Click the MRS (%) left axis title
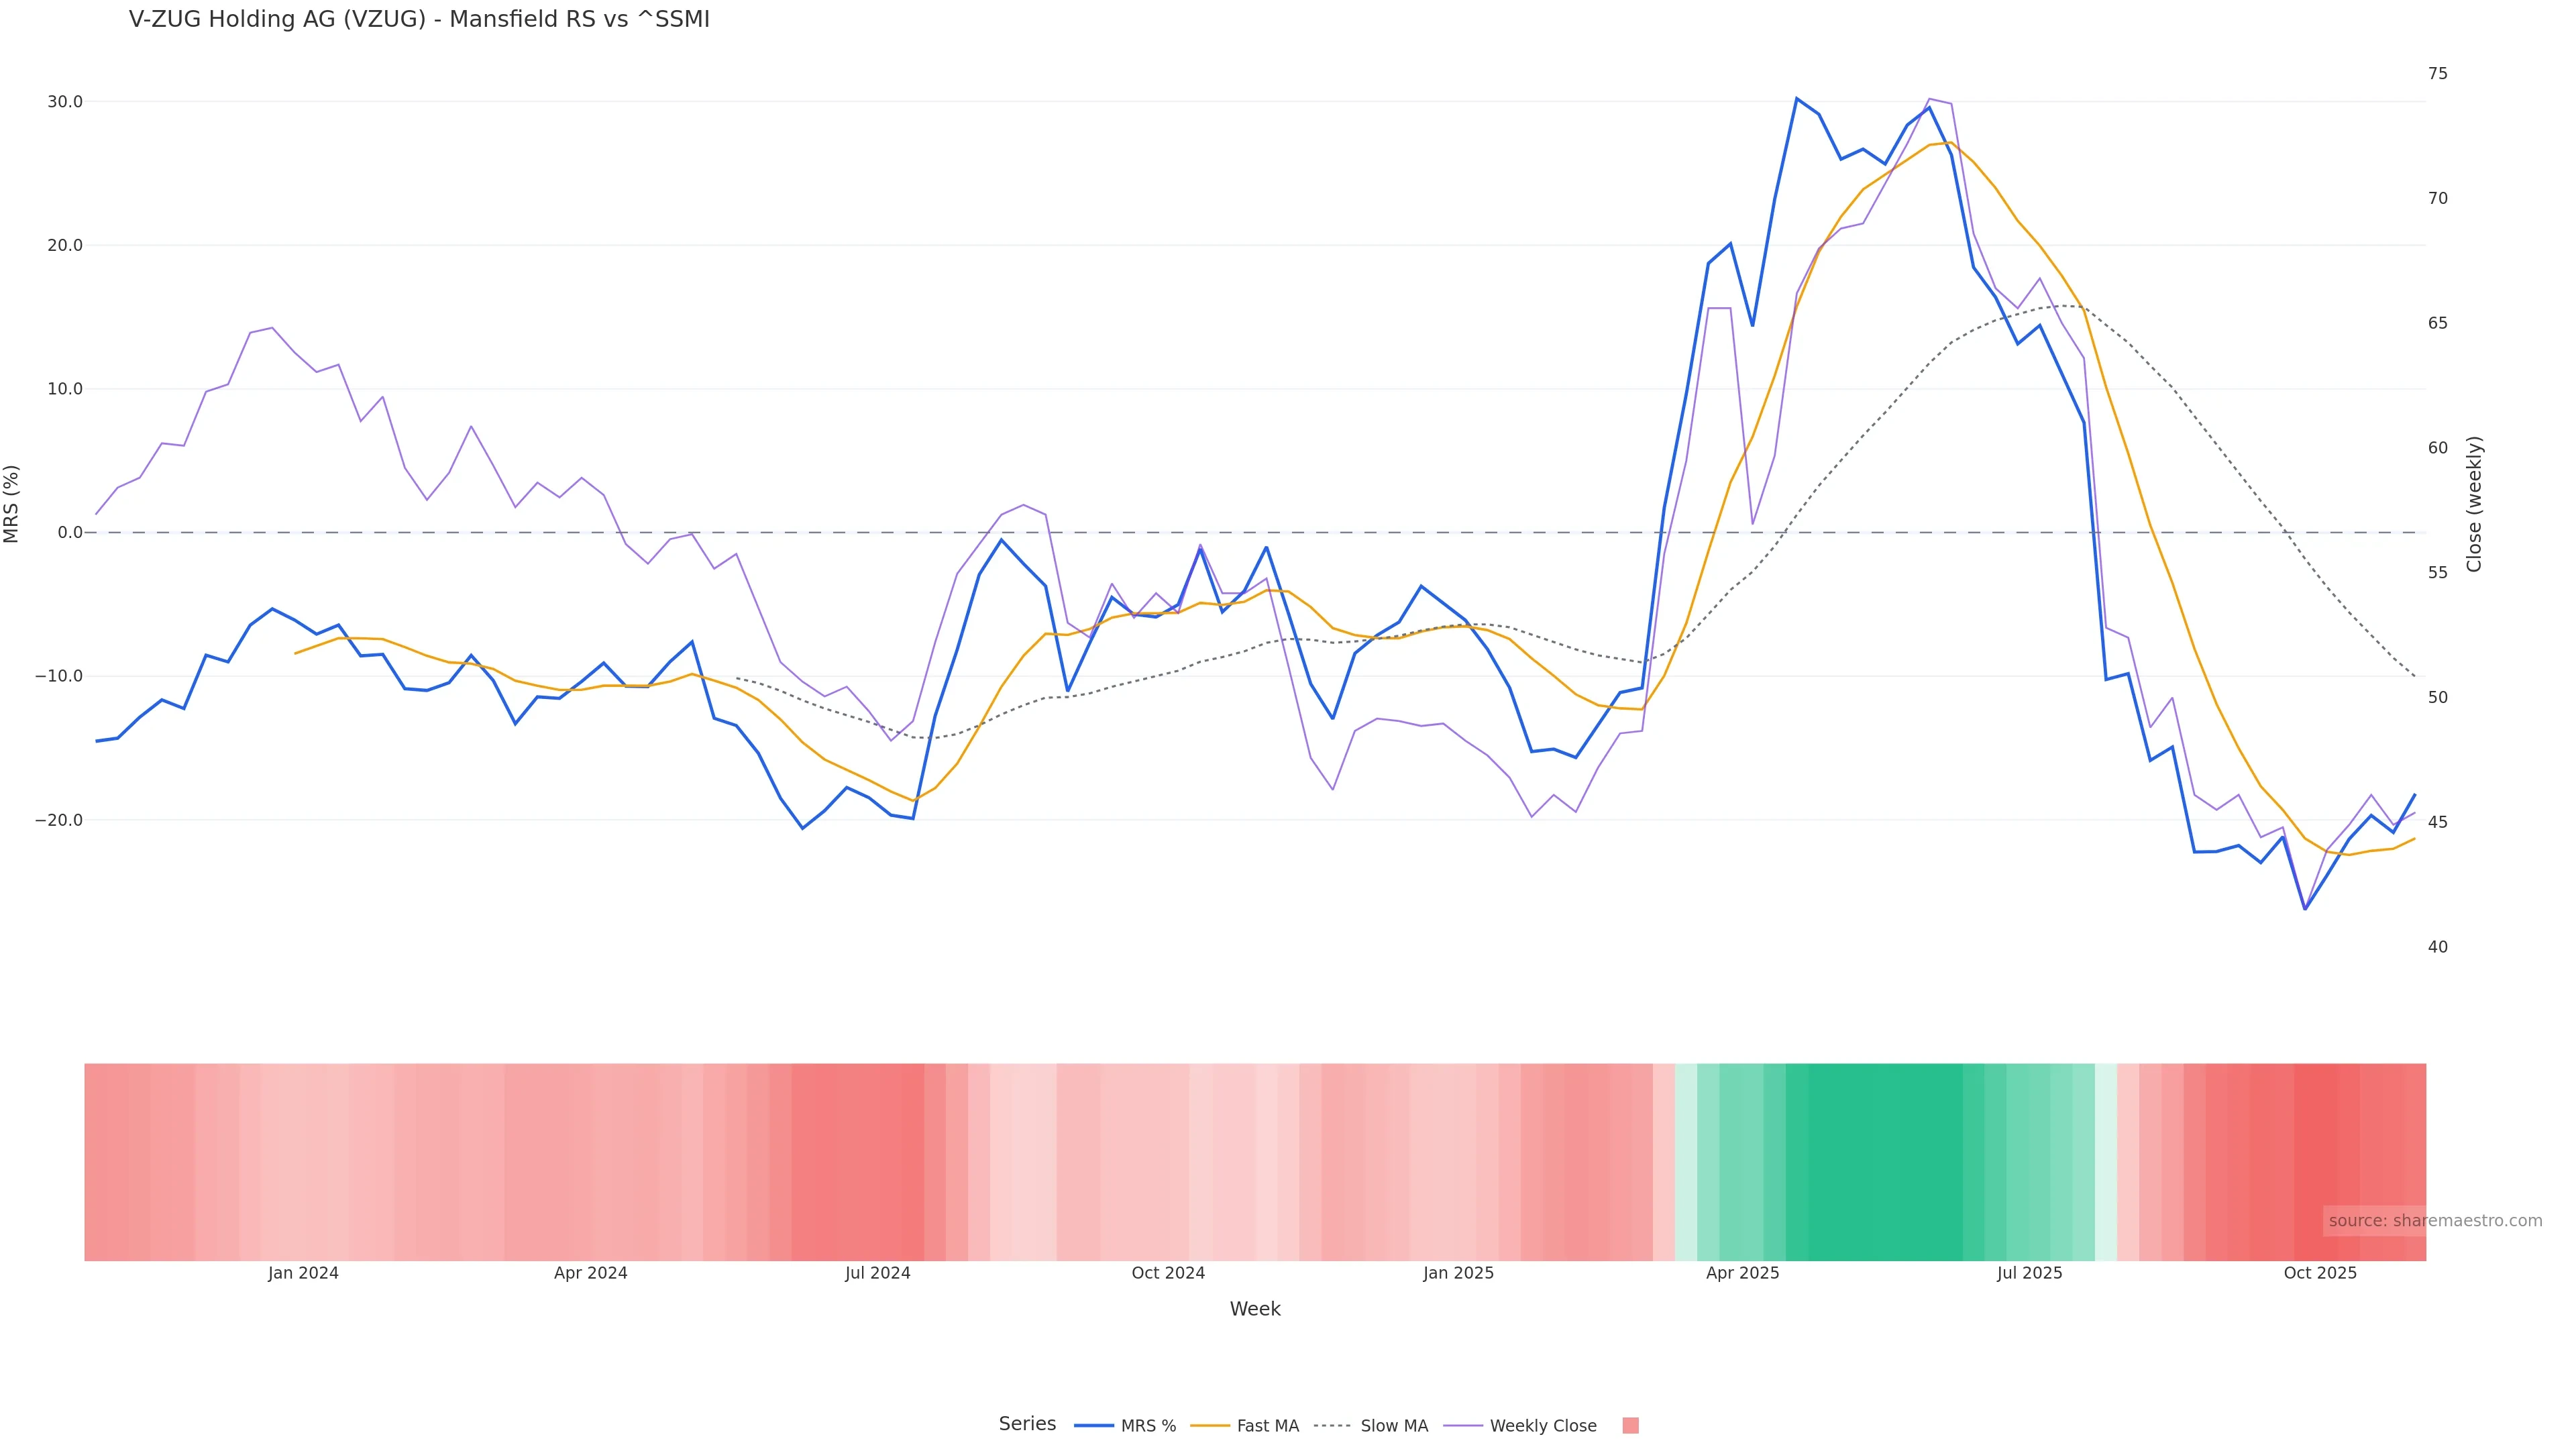Viewport: 2576px width, 1449px height. (12, 503)
